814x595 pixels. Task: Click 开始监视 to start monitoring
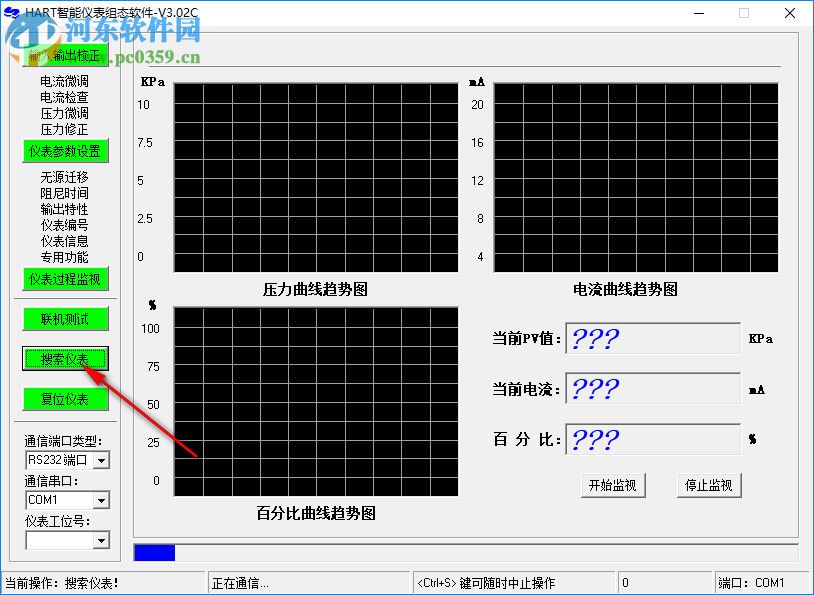click(x=613, y=484)
